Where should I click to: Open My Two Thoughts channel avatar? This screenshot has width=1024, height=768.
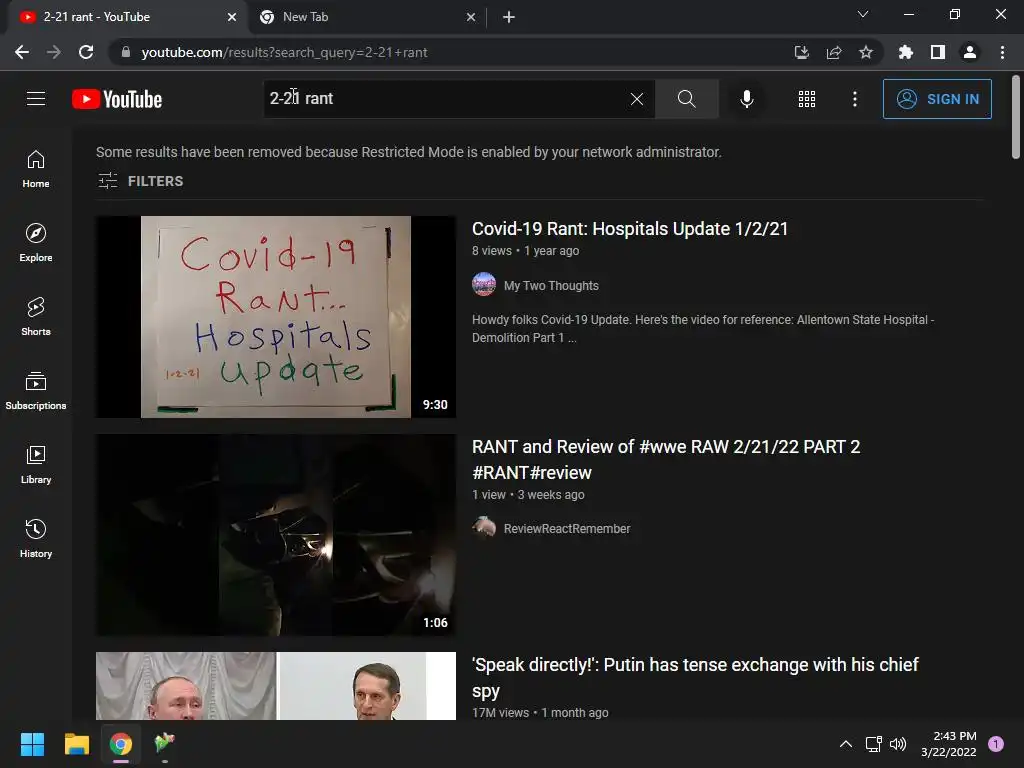click(x=484, y=285)
